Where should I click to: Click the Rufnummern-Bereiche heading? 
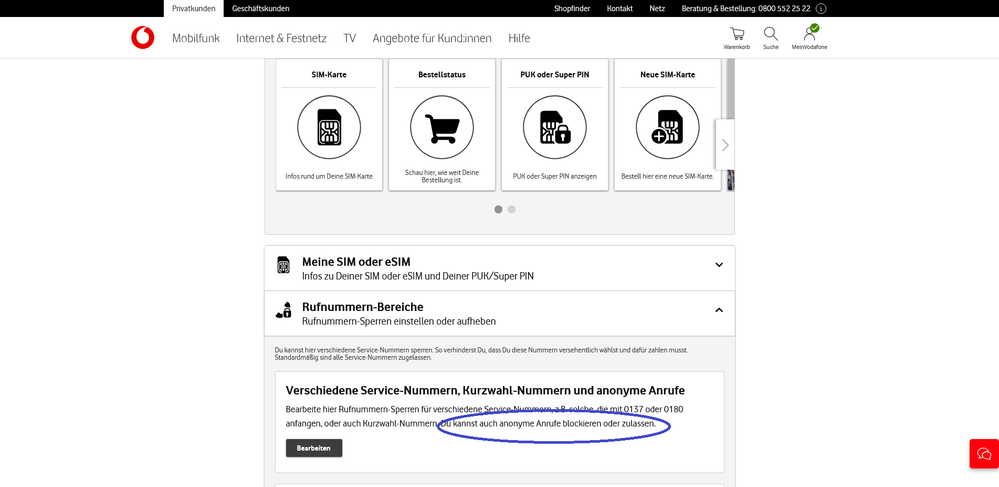[363, 307]
